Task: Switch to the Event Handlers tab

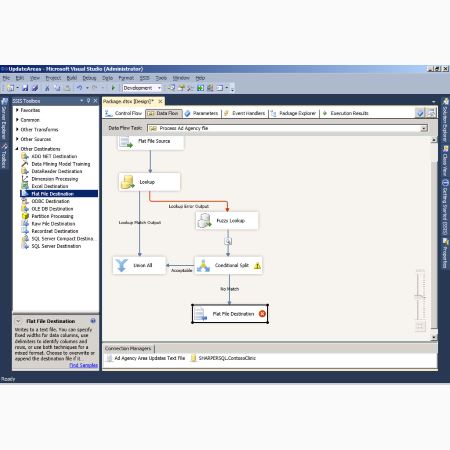Action: (x=245, y=113)
